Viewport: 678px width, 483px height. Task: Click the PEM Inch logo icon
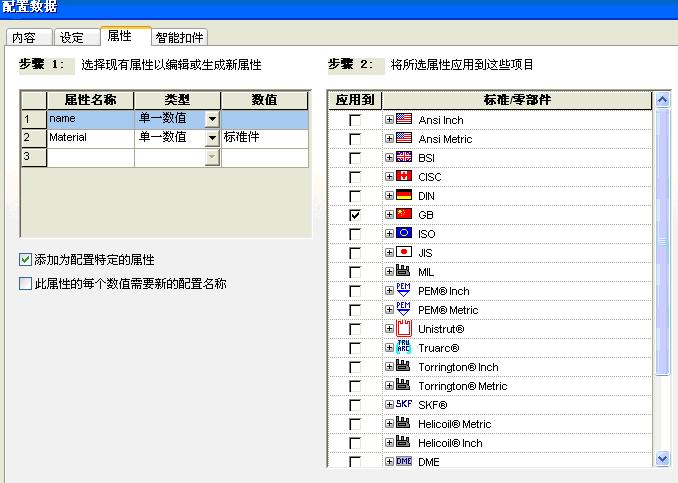pos(403,290)
